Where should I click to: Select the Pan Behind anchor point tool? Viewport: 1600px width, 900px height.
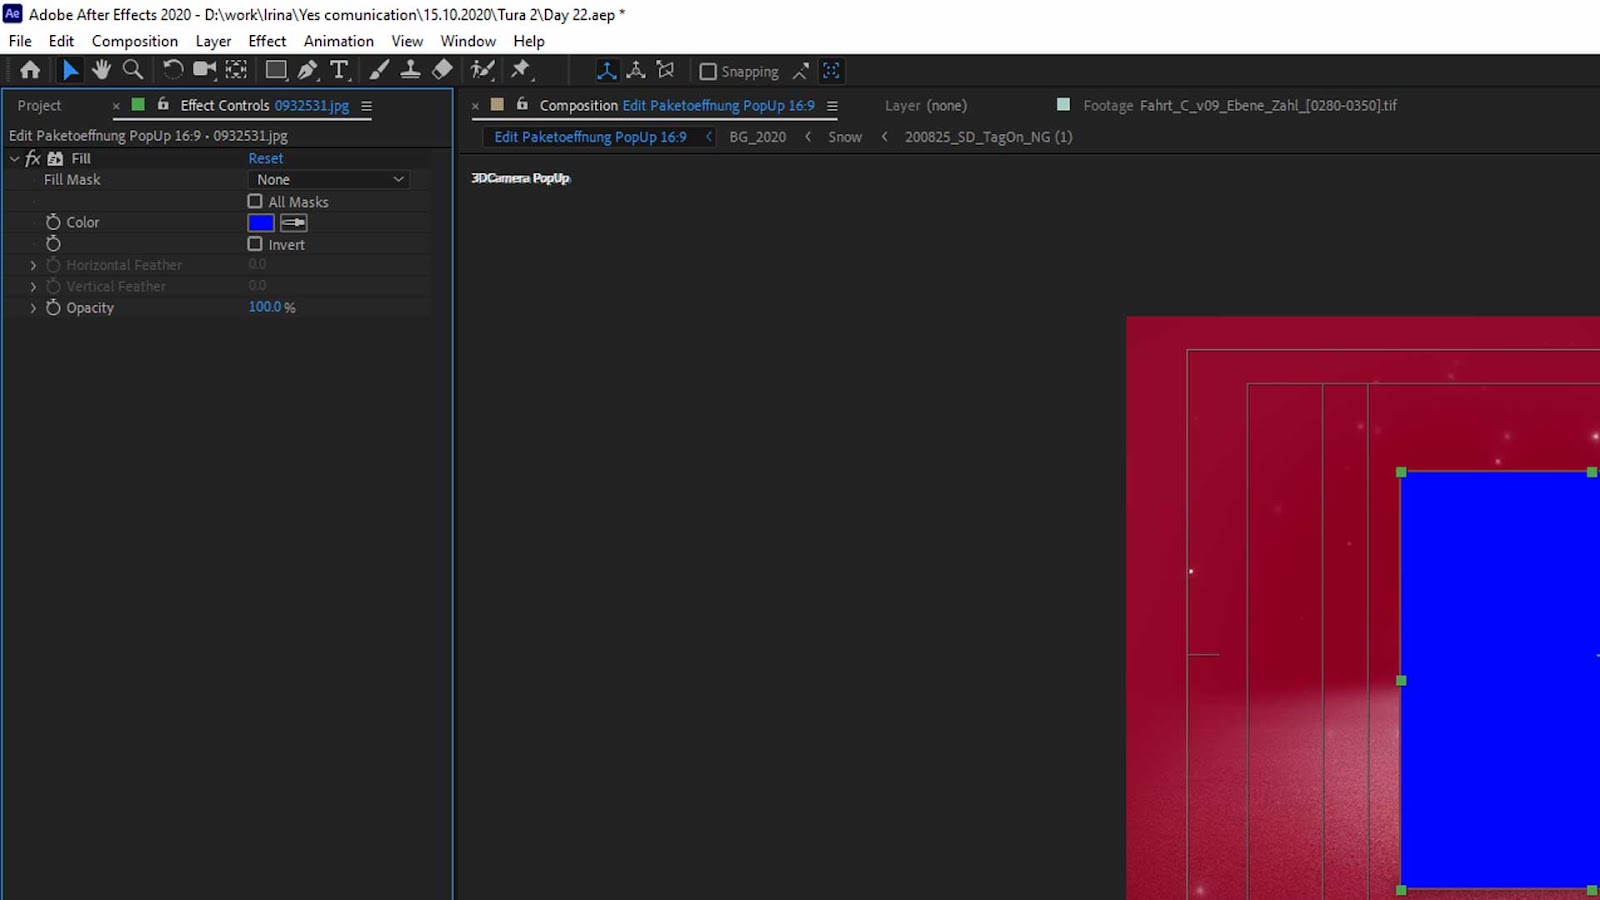(x=236, y=70)
